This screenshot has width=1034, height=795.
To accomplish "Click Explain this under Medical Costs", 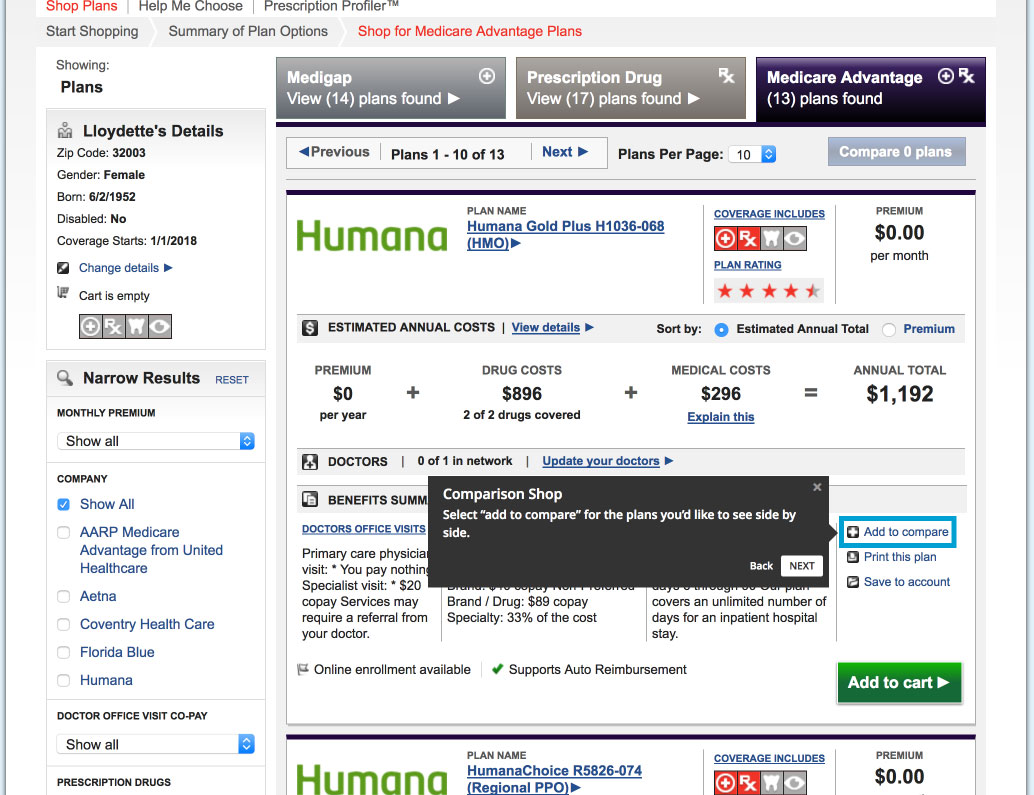I will coord(720,417).
